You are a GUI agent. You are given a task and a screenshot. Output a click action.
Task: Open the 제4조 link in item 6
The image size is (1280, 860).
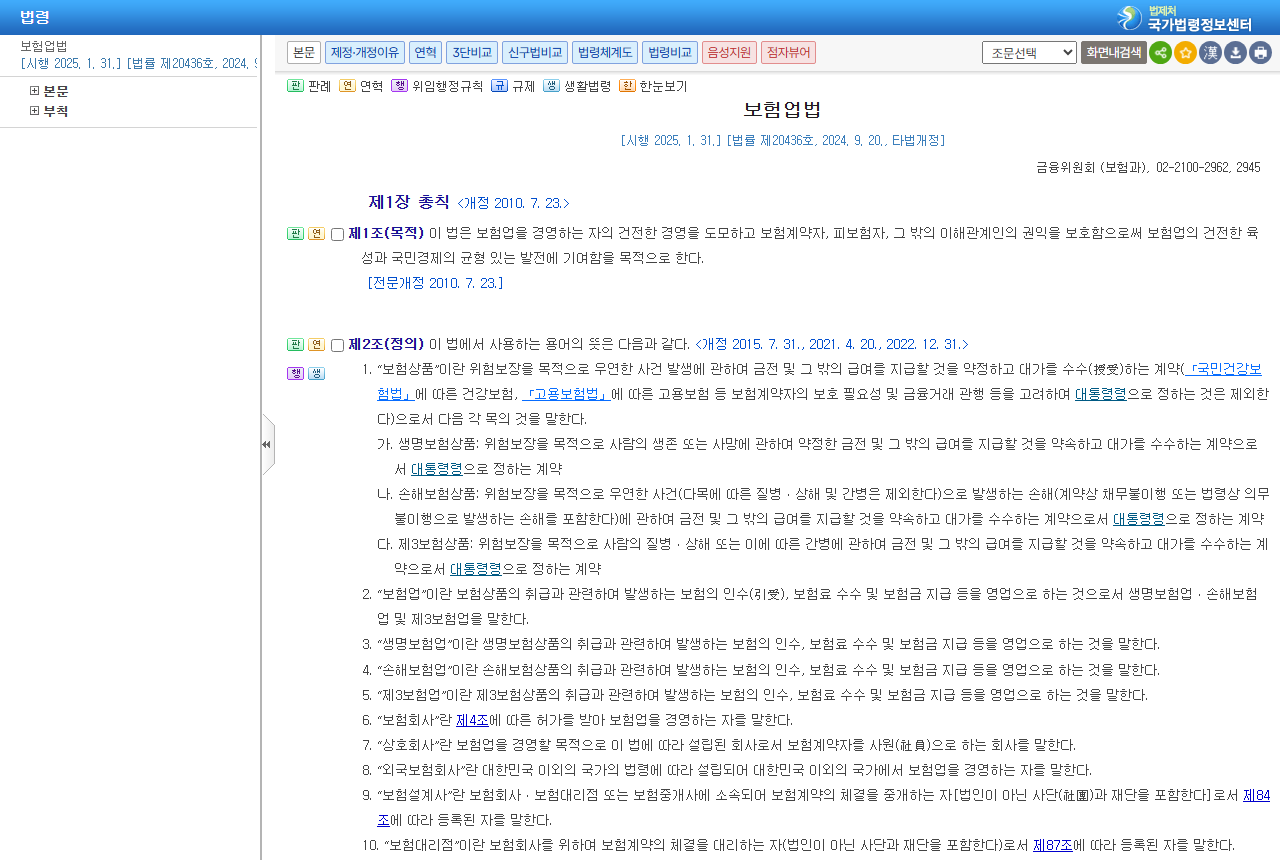coord(472,720)
